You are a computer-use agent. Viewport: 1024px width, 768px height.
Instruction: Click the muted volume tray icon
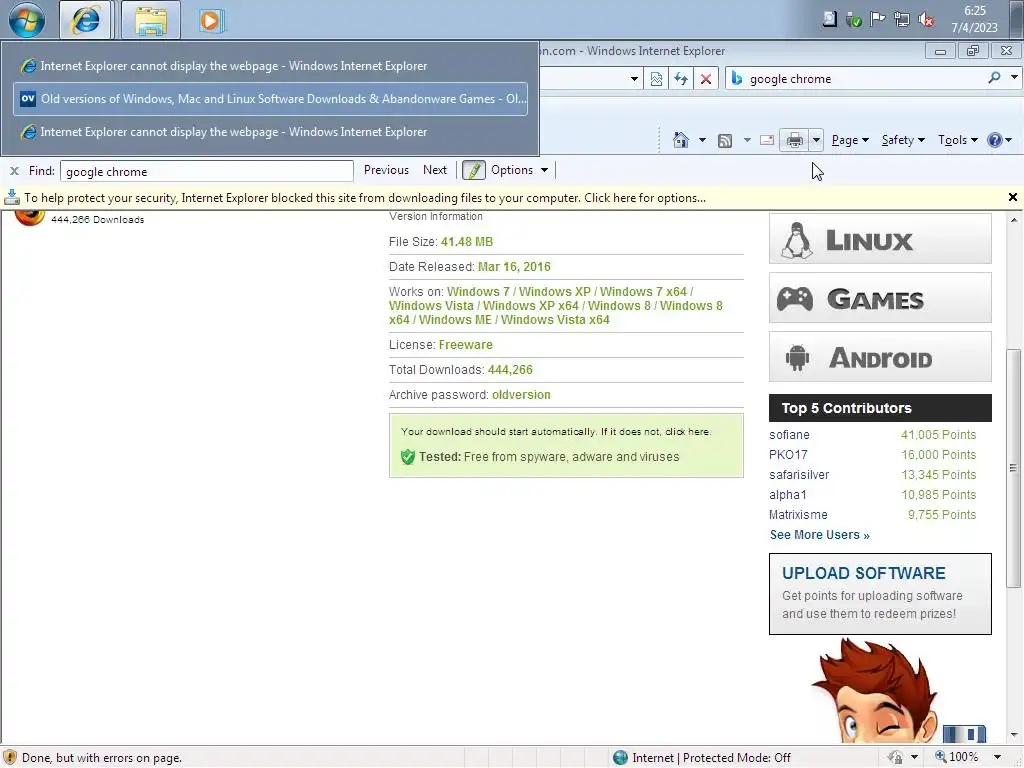926,20
